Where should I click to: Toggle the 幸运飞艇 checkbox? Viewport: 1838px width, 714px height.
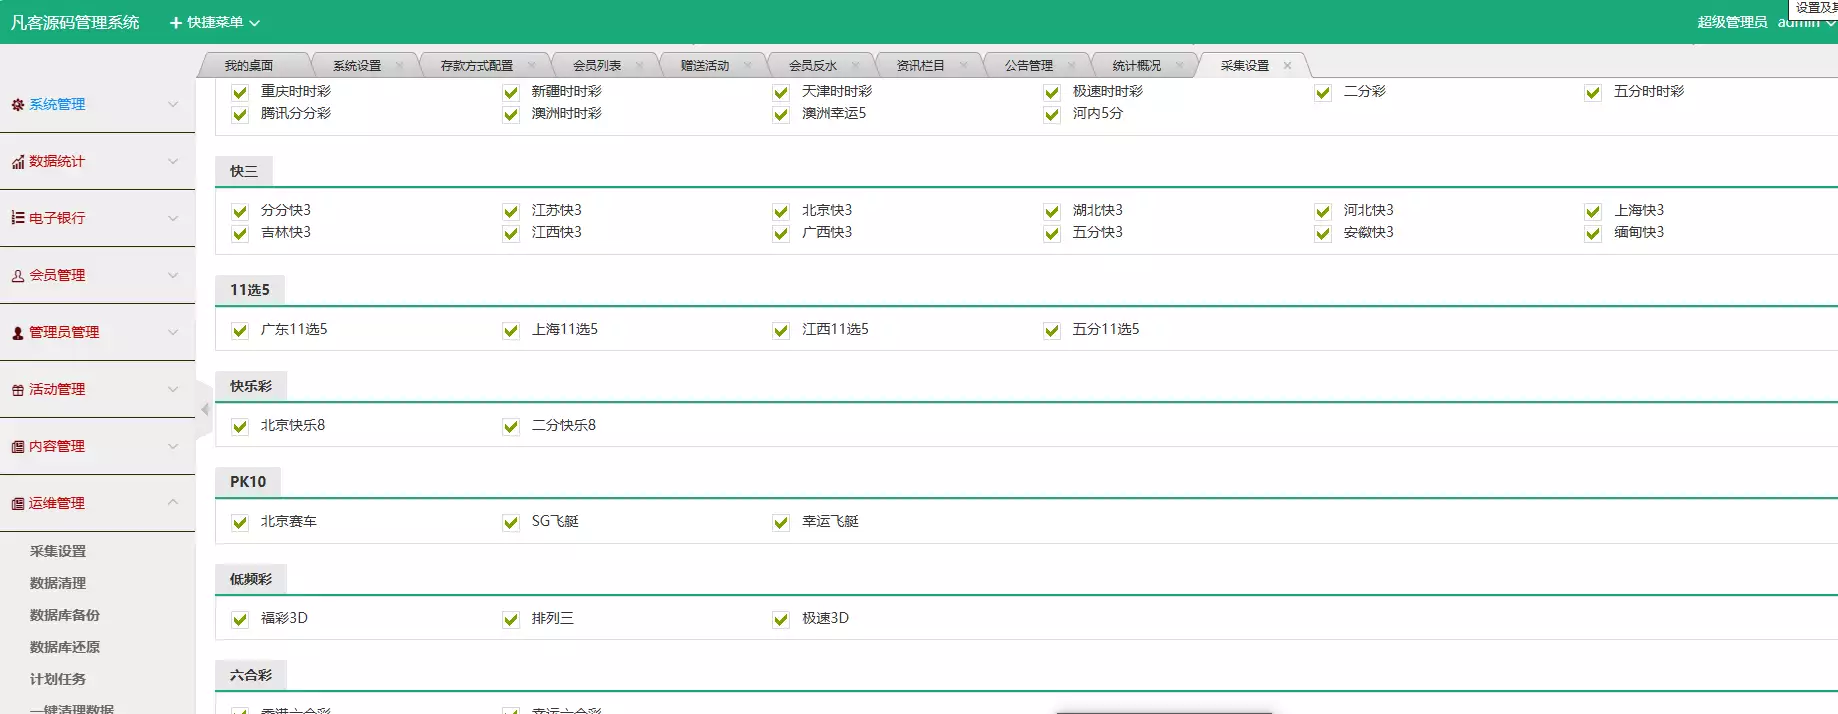click(781, 523)
